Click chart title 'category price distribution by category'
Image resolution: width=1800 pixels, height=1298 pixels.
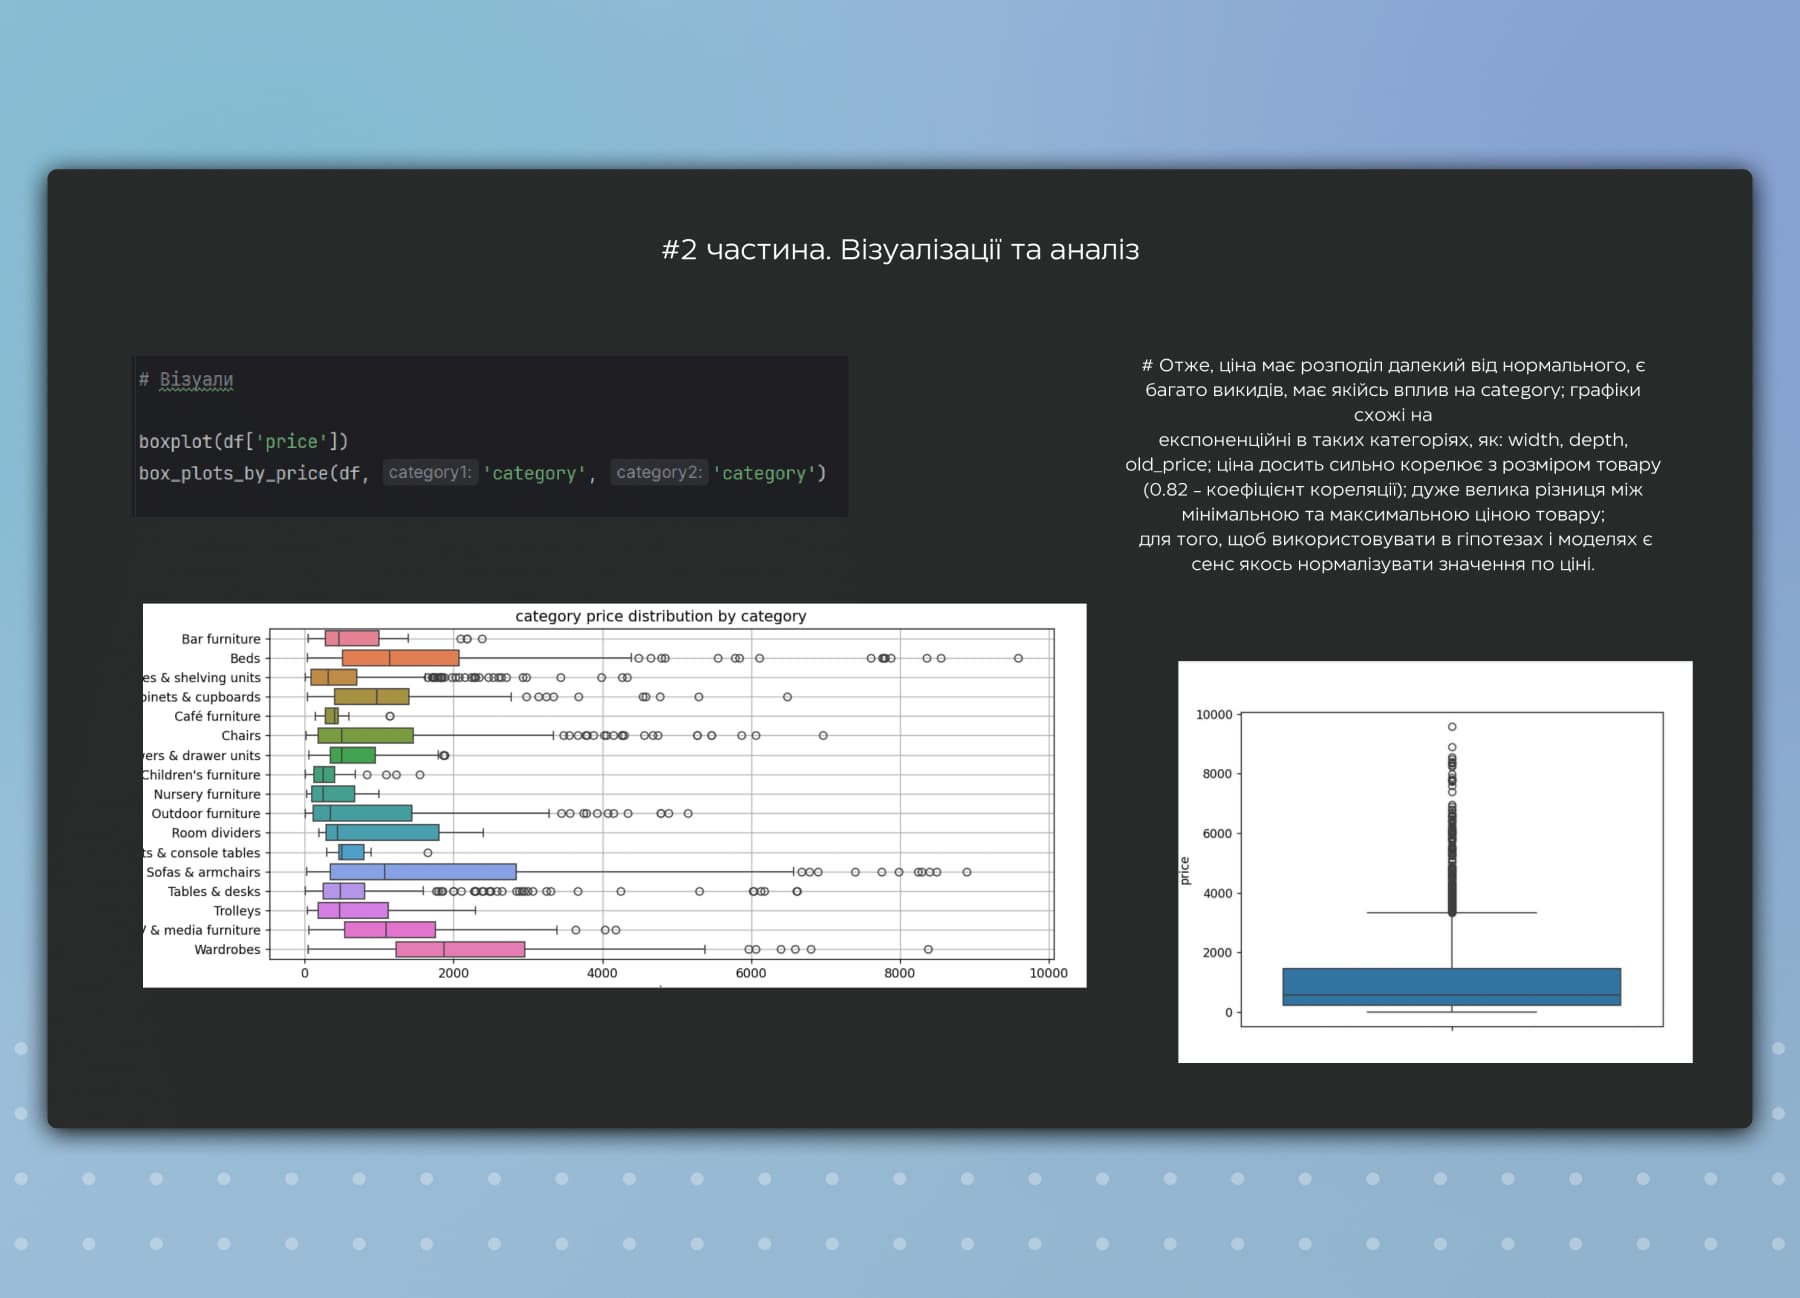[x=660, y=616]
